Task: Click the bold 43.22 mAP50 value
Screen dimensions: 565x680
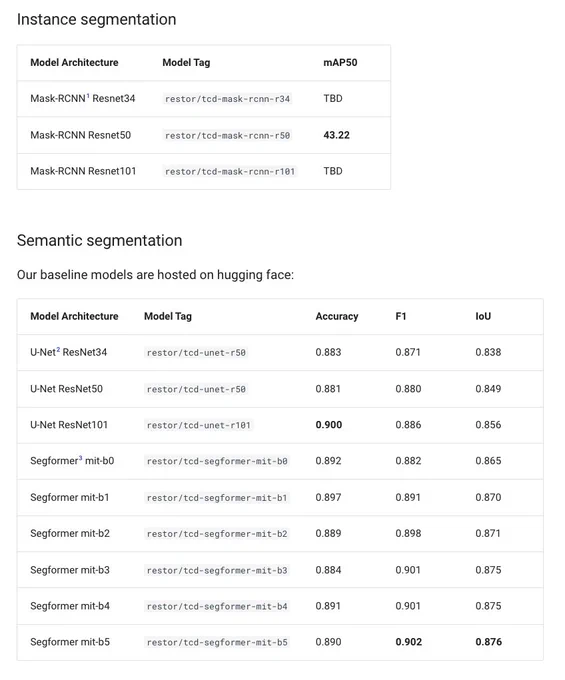Action: point(336,135)
